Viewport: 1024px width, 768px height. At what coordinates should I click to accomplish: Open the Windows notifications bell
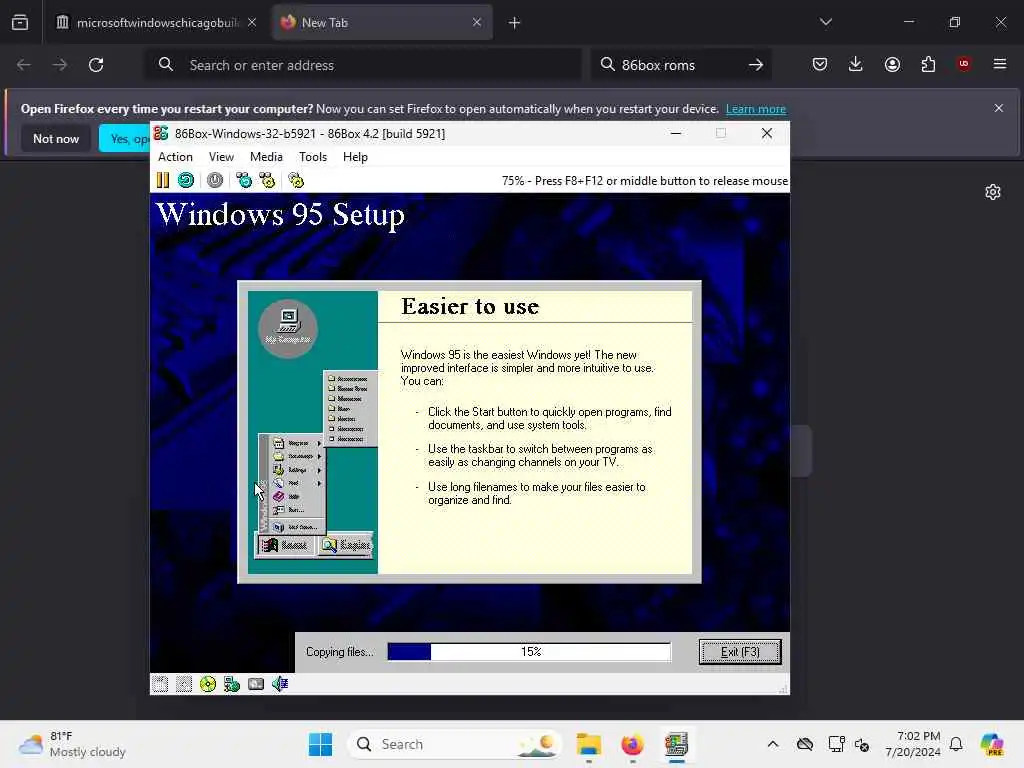[956, 744]
